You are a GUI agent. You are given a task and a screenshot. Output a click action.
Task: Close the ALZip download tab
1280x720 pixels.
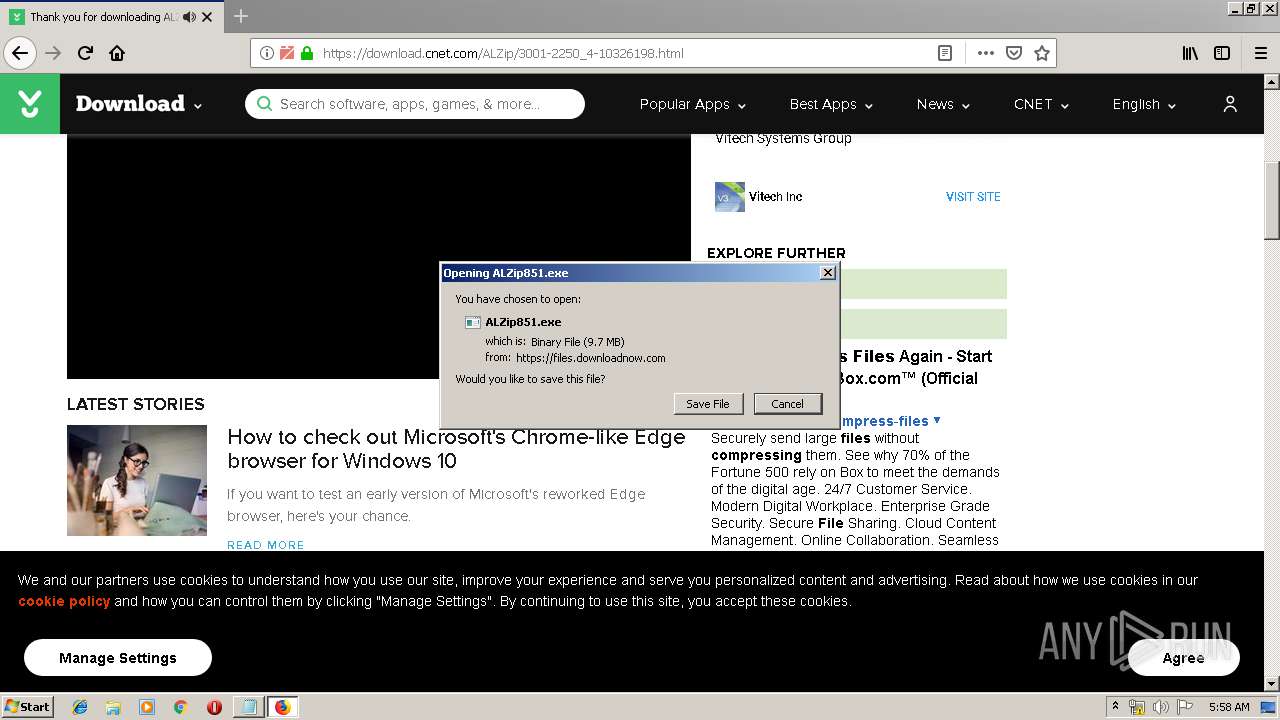tap(207, 17)
